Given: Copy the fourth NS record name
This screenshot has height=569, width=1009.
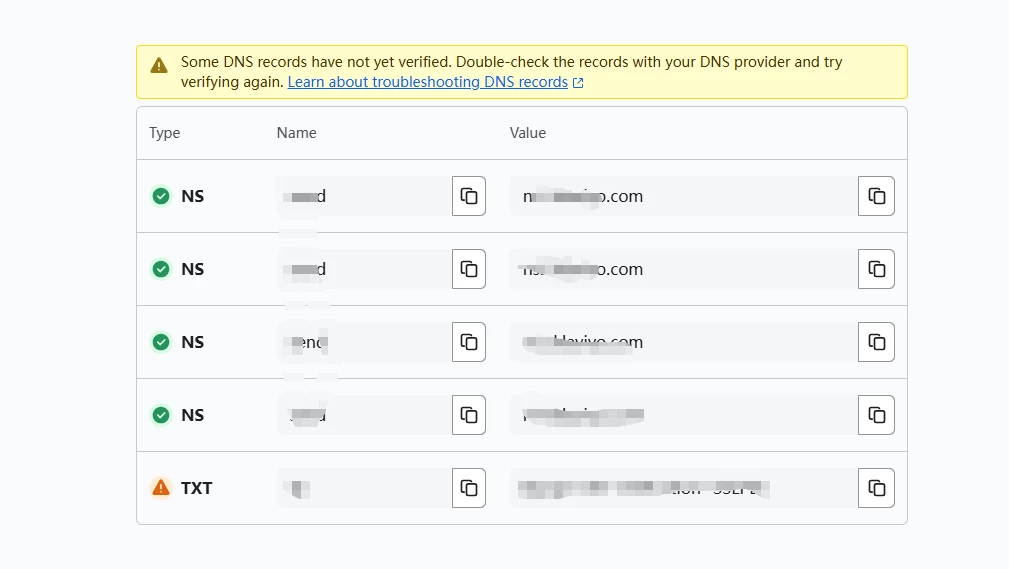Looking at the screenshot, I should tap(468, 415).
